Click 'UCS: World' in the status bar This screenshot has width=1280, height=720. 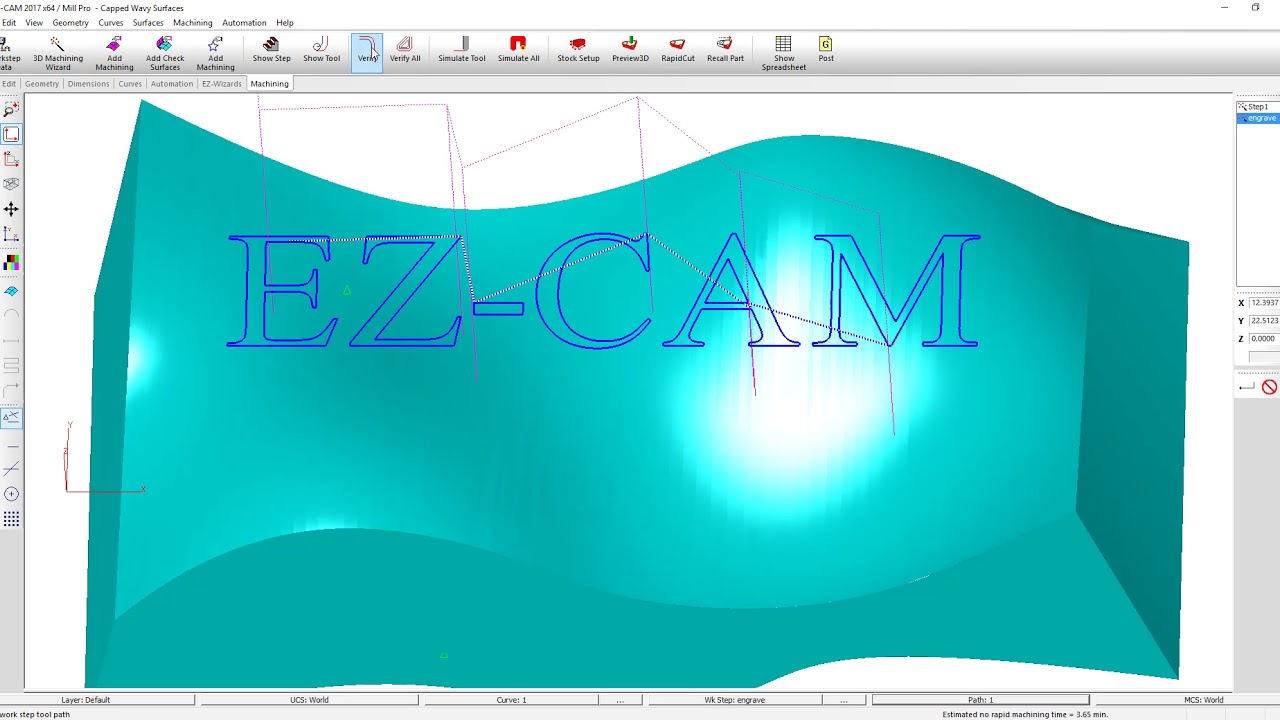click(309, 700)
